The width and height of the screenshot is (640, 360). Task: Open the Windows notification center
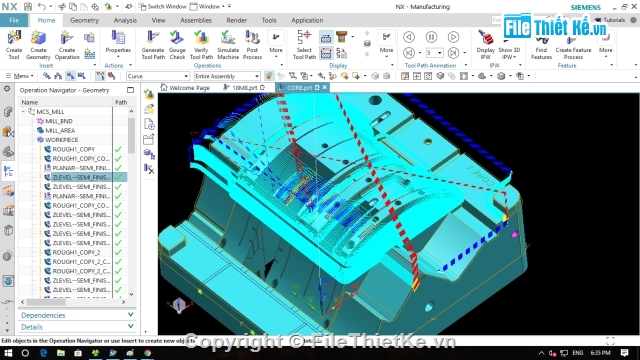pos(624,353)
